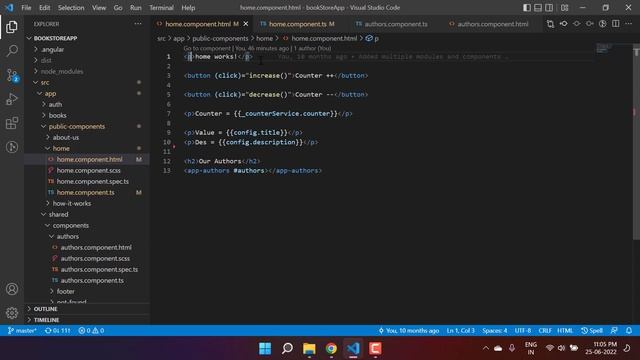Collapse the src folder

[x=45, y=82]
